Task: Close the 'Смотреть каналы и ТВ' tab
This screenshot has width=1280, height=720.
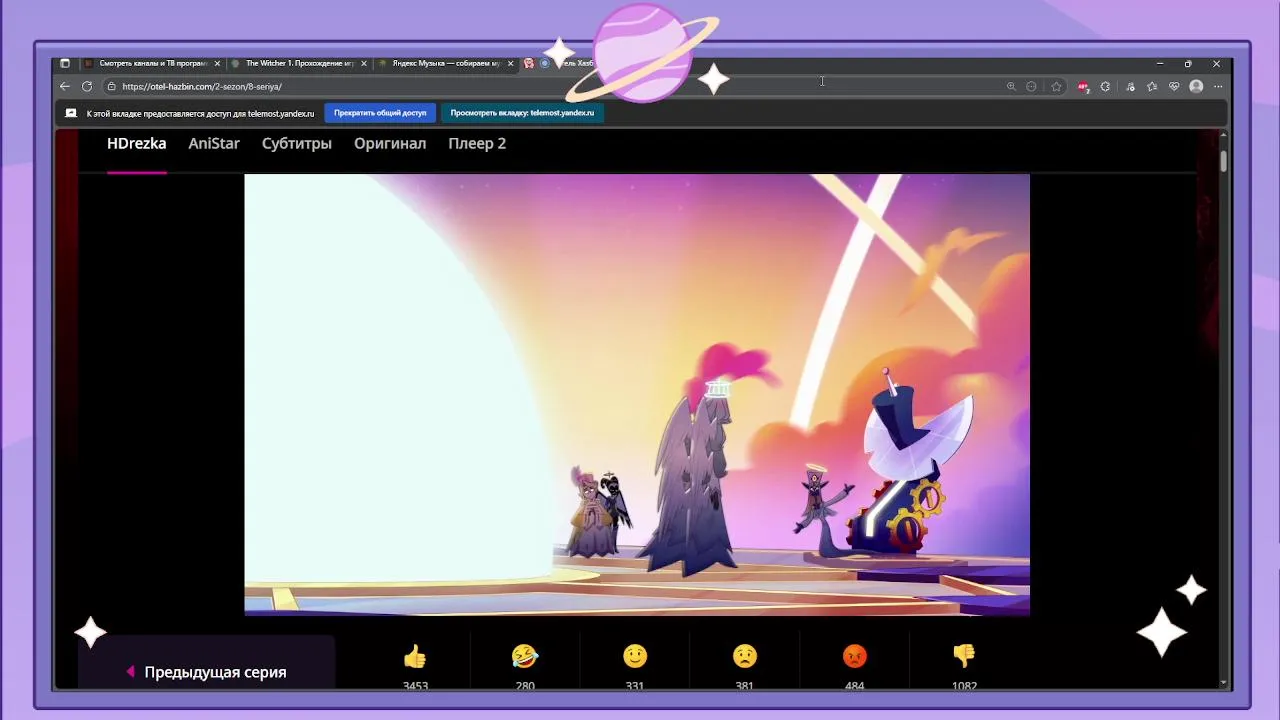Action: [217, 63]
